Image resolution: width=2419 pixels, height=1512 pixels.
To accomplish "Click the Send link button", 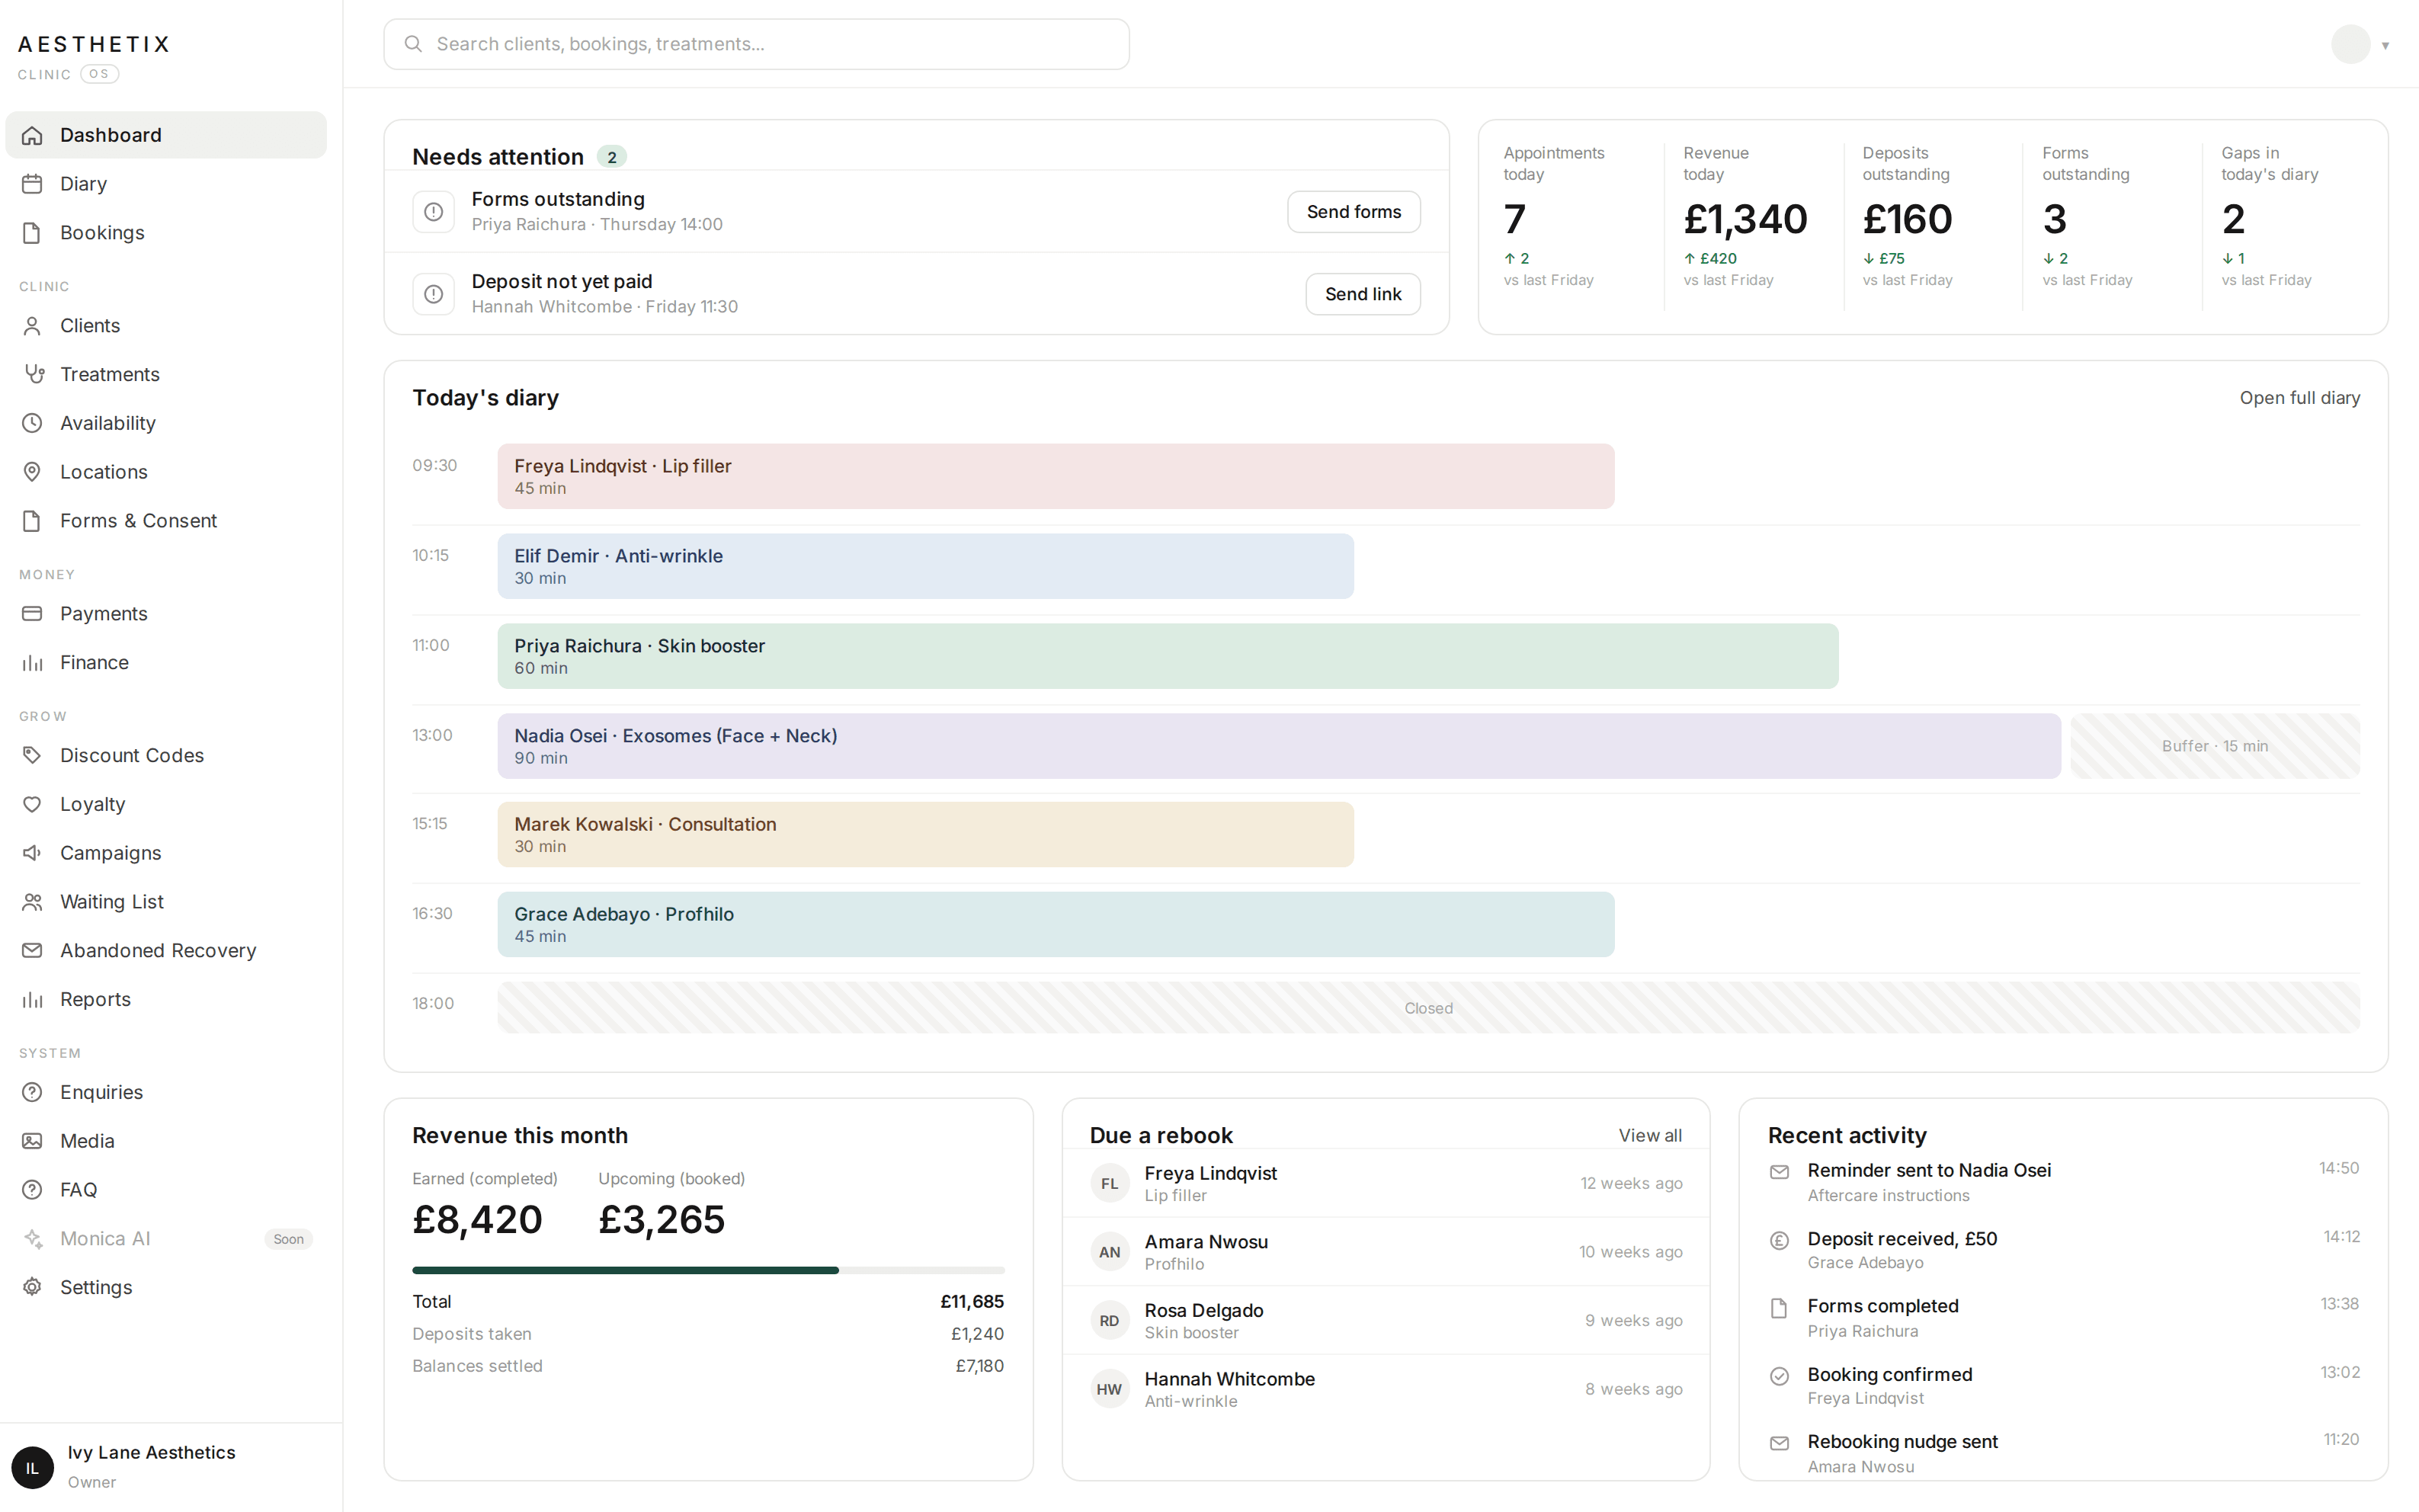I will pos(1363,294).
